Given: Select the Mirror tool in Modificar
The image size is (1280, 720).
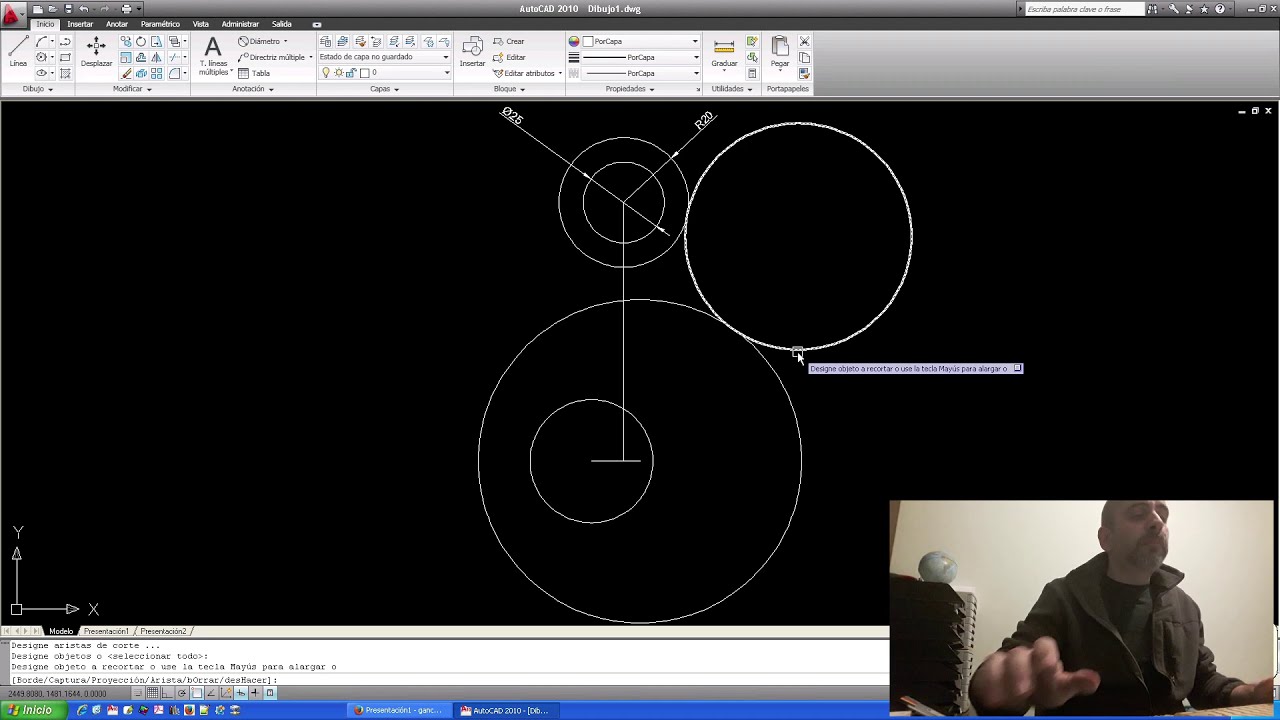Looking at the screenshot, I should (x=156, y=57).
